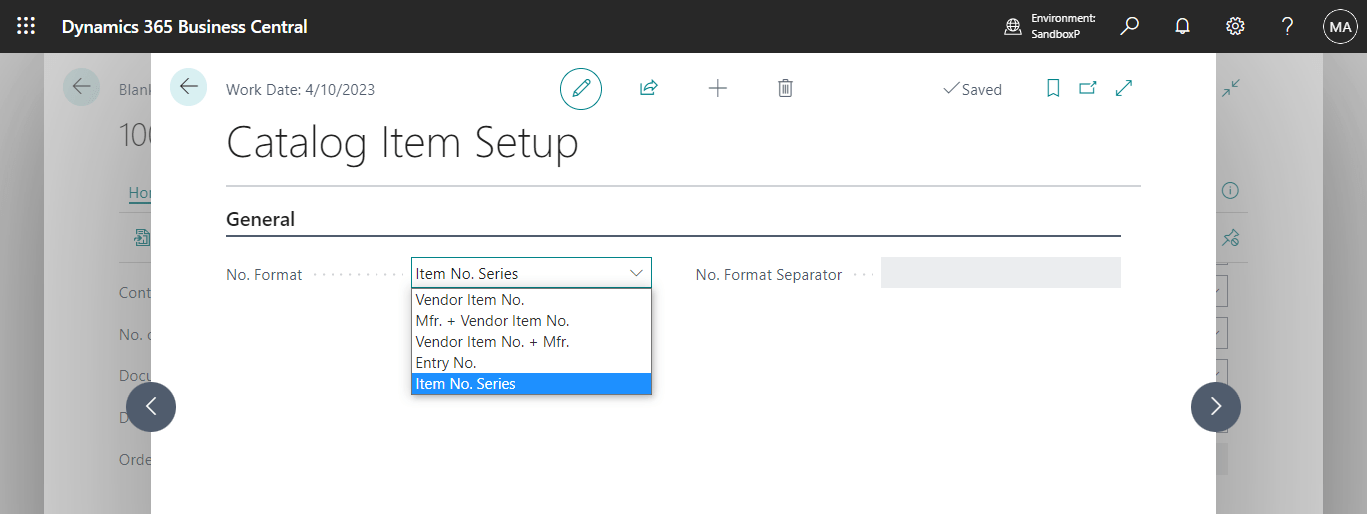Go back from Catalog Item Setup
The height and width of the screenshot is (514, 1367).
tap(188, 87)
